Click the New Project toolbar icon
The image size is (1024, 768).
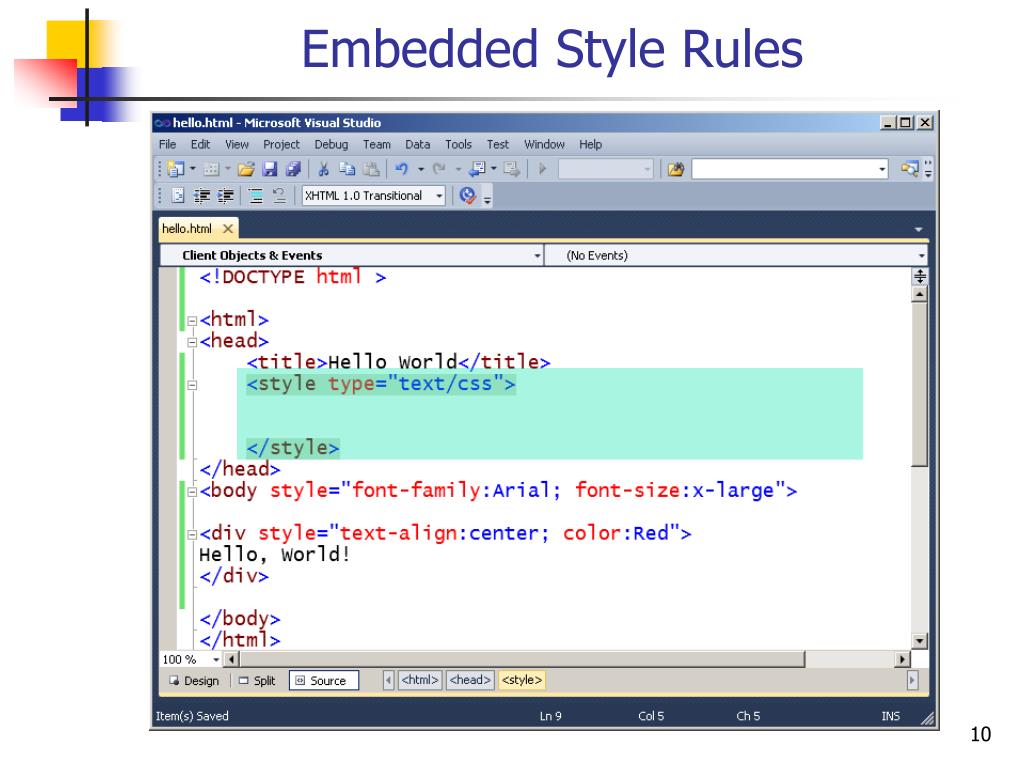point(176,170)
